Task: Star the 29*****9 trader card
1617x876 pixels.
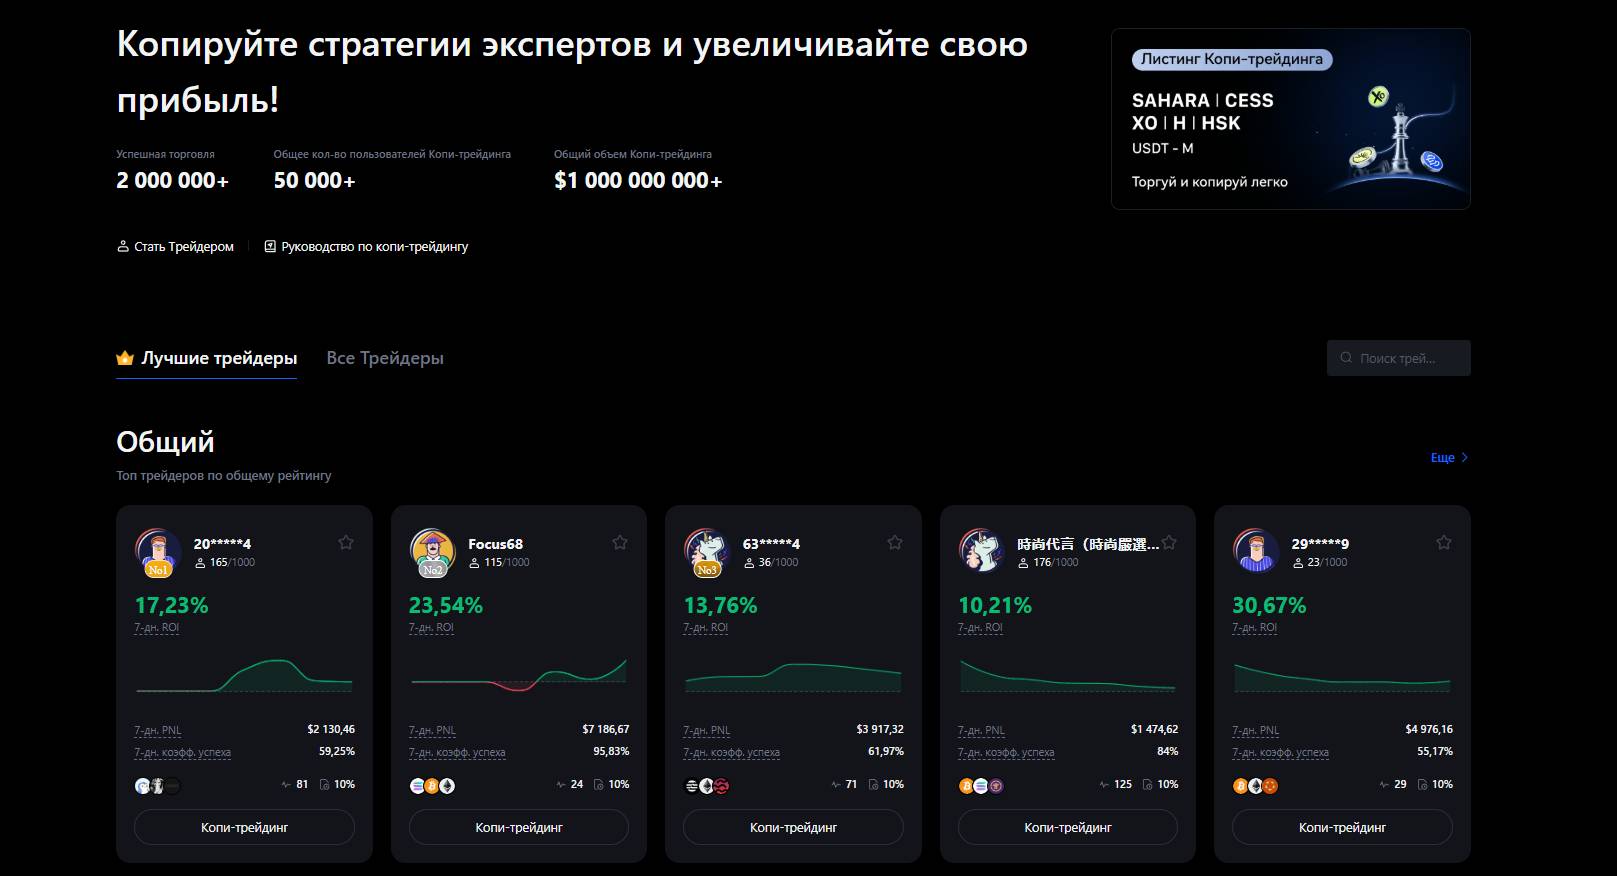Action: pyautogui.click(x=1443, y=543)
